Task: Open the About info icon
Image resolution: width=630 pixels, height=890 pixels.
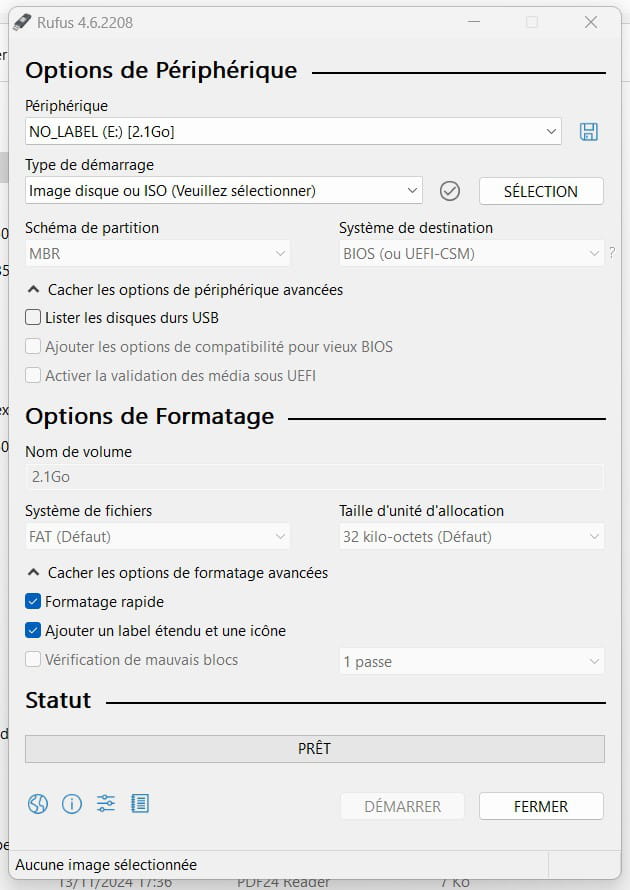Action: pyautogui.click(x=72, y=804)
